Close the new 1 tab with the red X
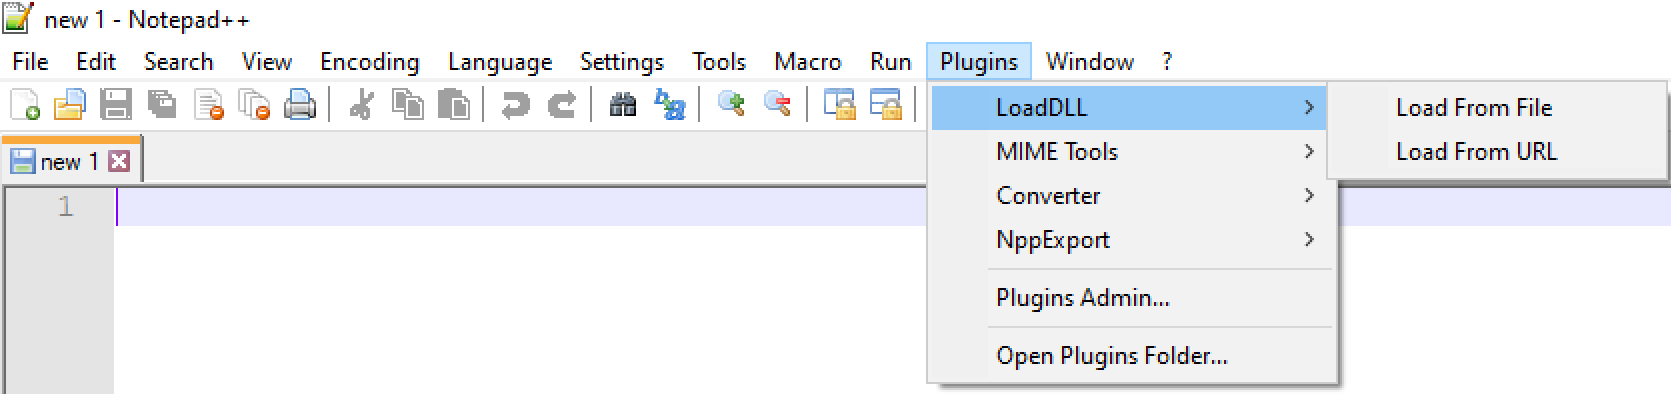The width and height of the screenshot is (1671, 394). pyautogui.click(x=119, y=161)
